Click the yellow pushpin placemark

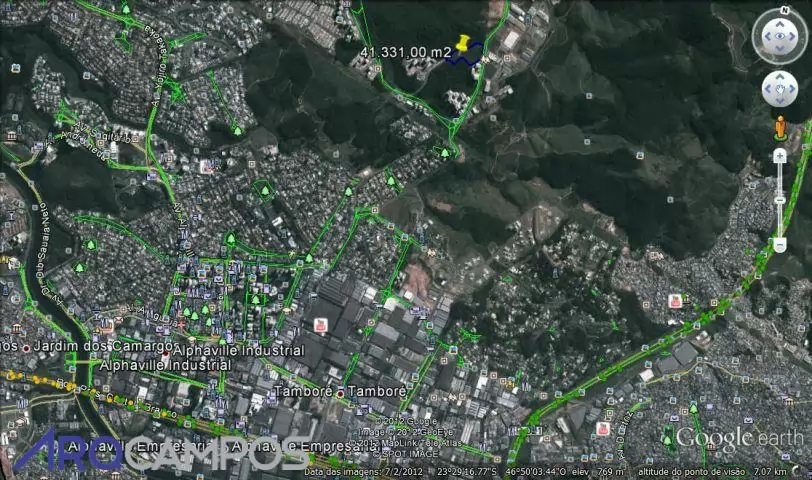(463, 44)
